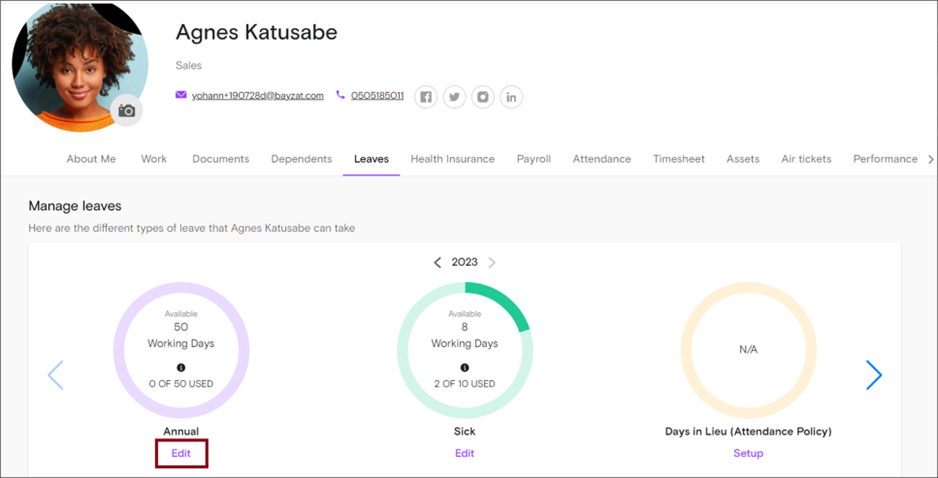Open the Instagram profile icon

pyautogui.click(x=483, y=97)
